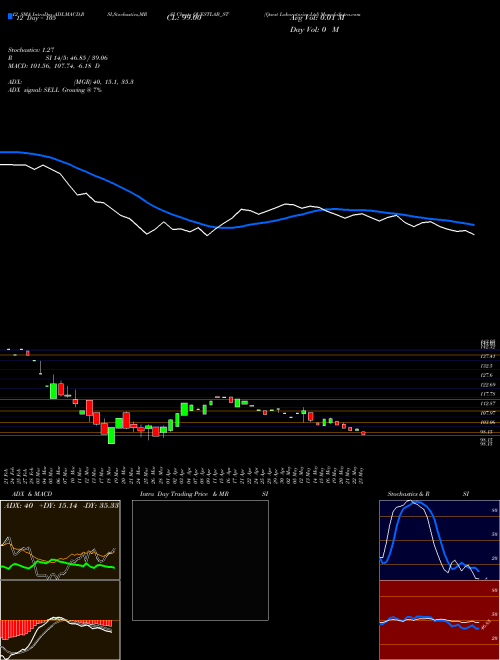Click the 117.78 price axis label

[488, 394]
